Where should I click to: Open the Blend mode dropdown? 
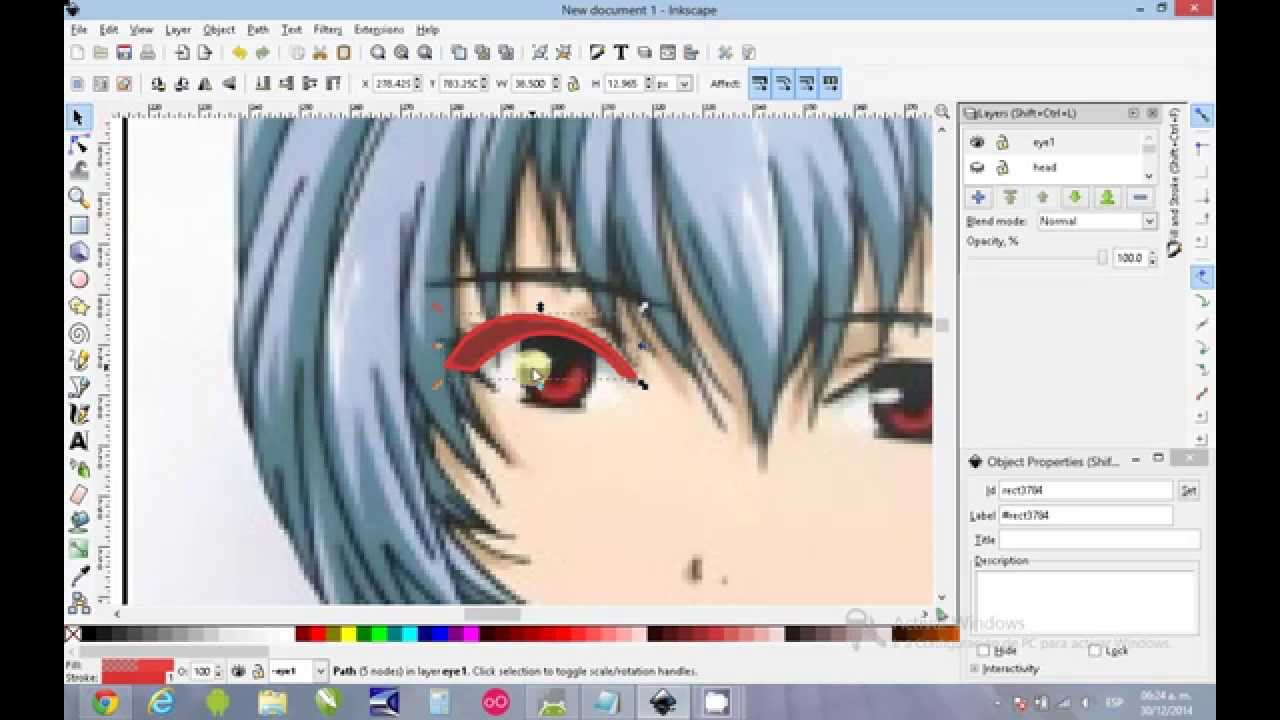pyautogui.click(x=1150, y=221)
